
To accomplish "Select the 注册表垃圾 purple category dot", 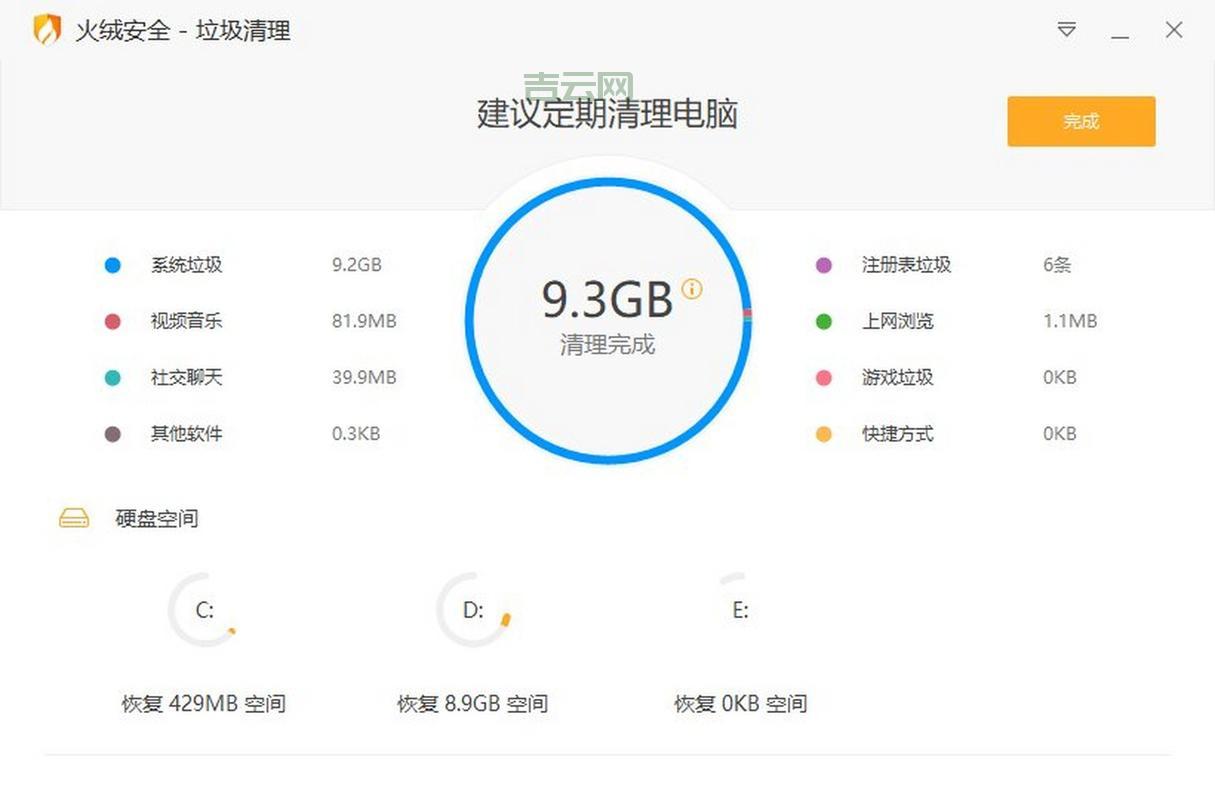I will click(822, 265).
